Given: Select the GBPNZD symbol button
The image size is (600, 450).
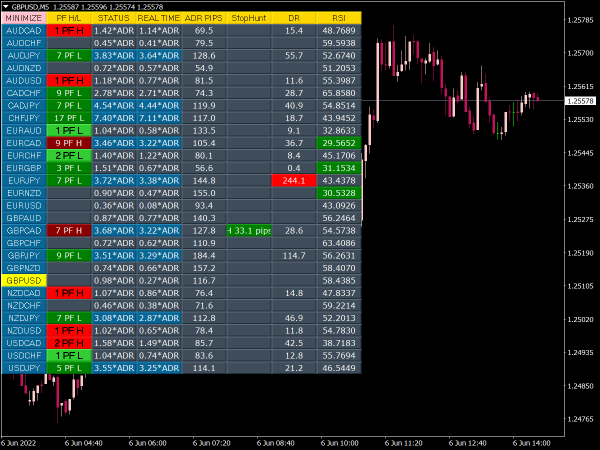Looking at the screenshot, I should pyautogui.click(x=24, y=268).
